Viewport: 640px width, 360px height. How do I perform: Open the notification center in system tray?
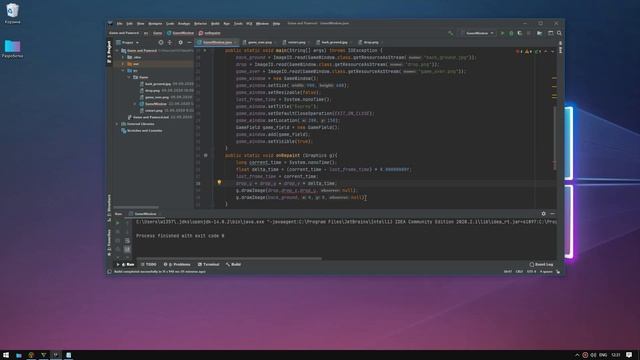click(629, 355)
